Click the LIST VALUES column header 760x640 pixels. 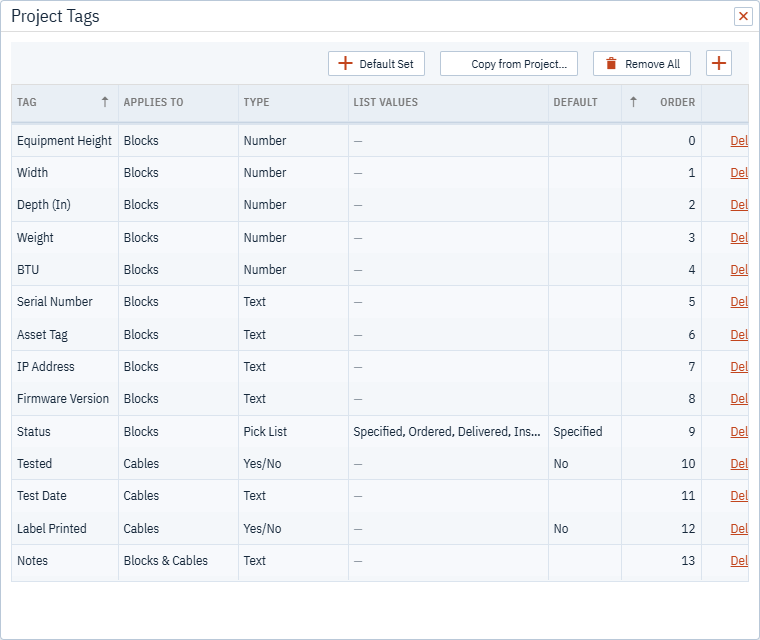click(448, 102)
